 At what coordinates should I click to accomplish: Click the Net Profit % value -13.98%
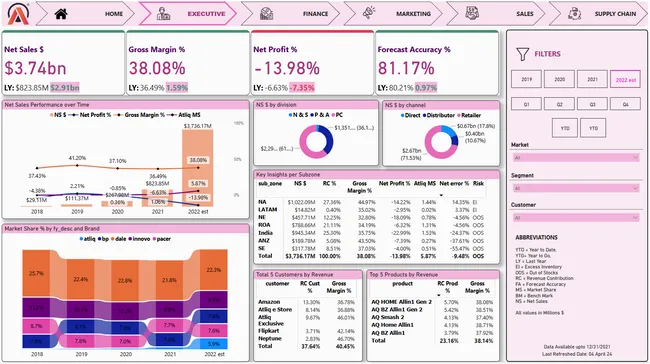click(x=286, y=68)
